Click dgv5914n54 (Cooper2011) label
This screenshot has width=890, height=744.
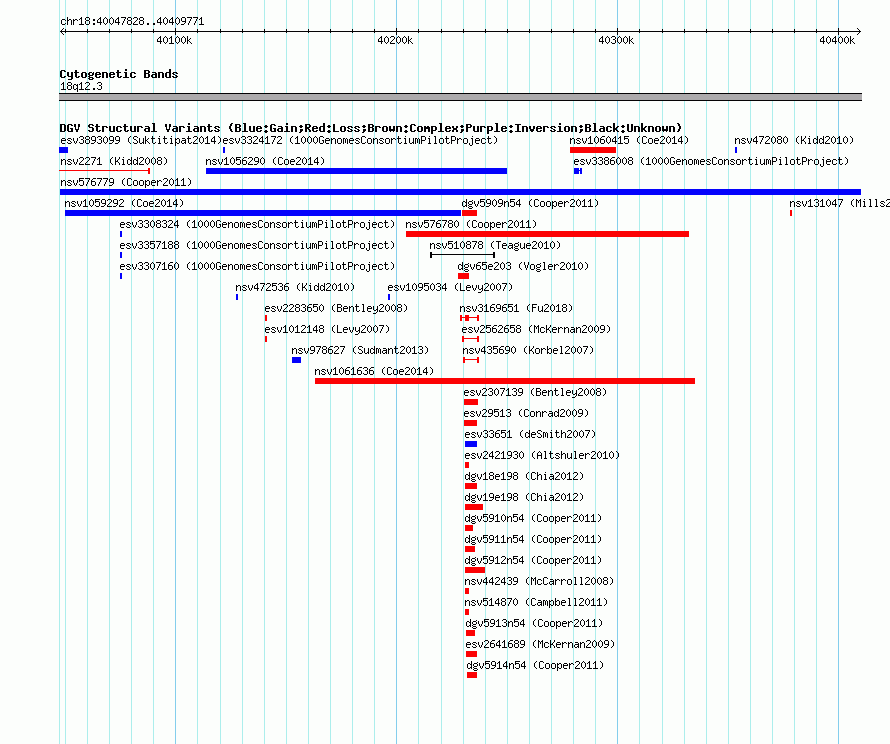[535, 665]
